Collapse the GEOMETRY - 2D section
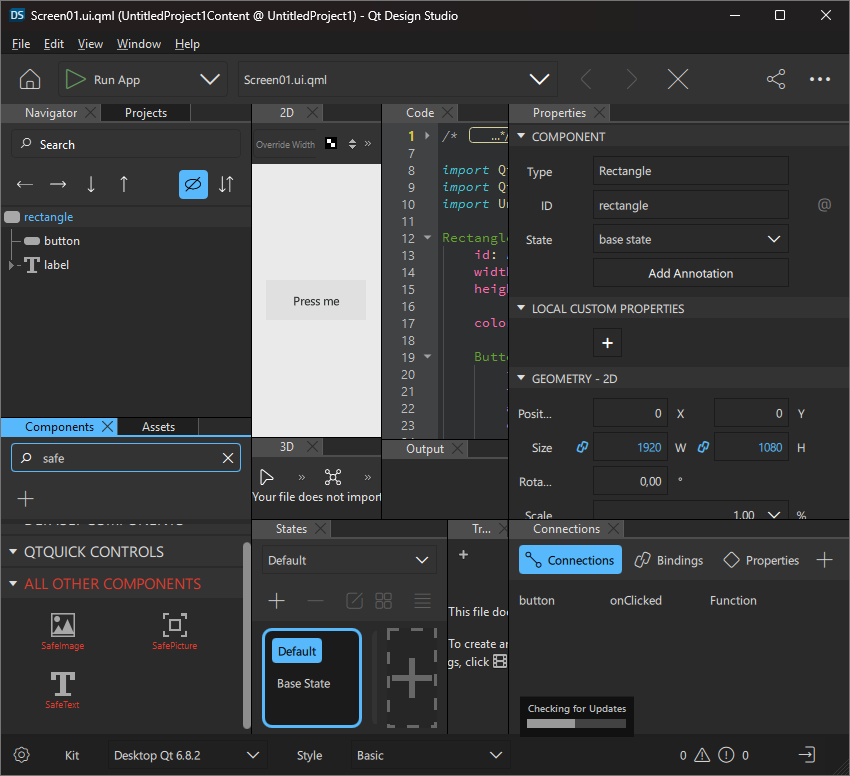 tap(521, 379)
